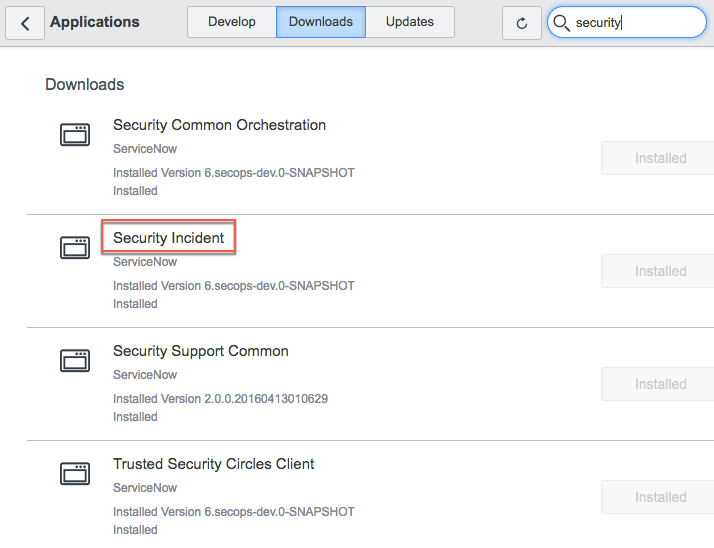Click the search field containing 'security'
The height and width of the screenshot is (548, 714).
627,22
